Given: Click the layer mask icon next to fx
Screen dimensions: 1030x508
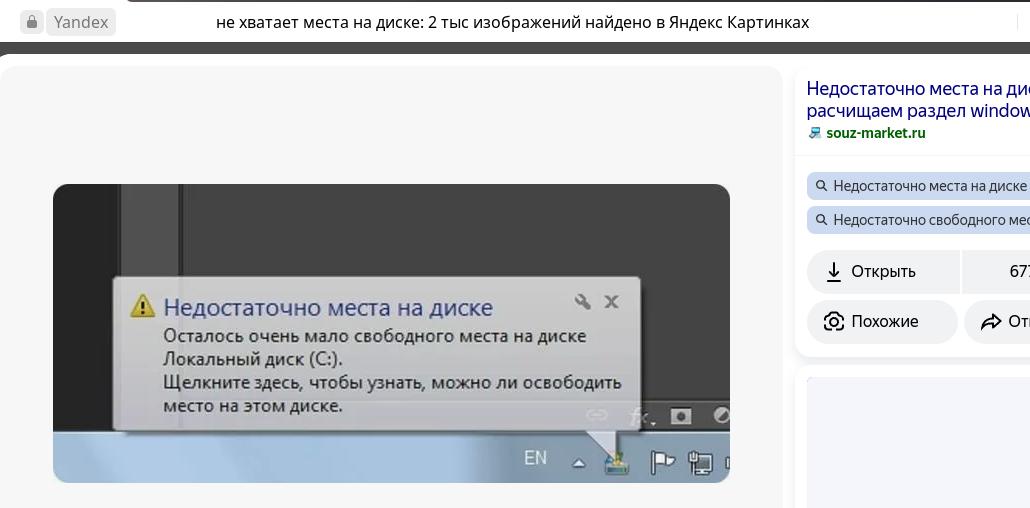Looking at the screenshot, I should pos(681,416).
